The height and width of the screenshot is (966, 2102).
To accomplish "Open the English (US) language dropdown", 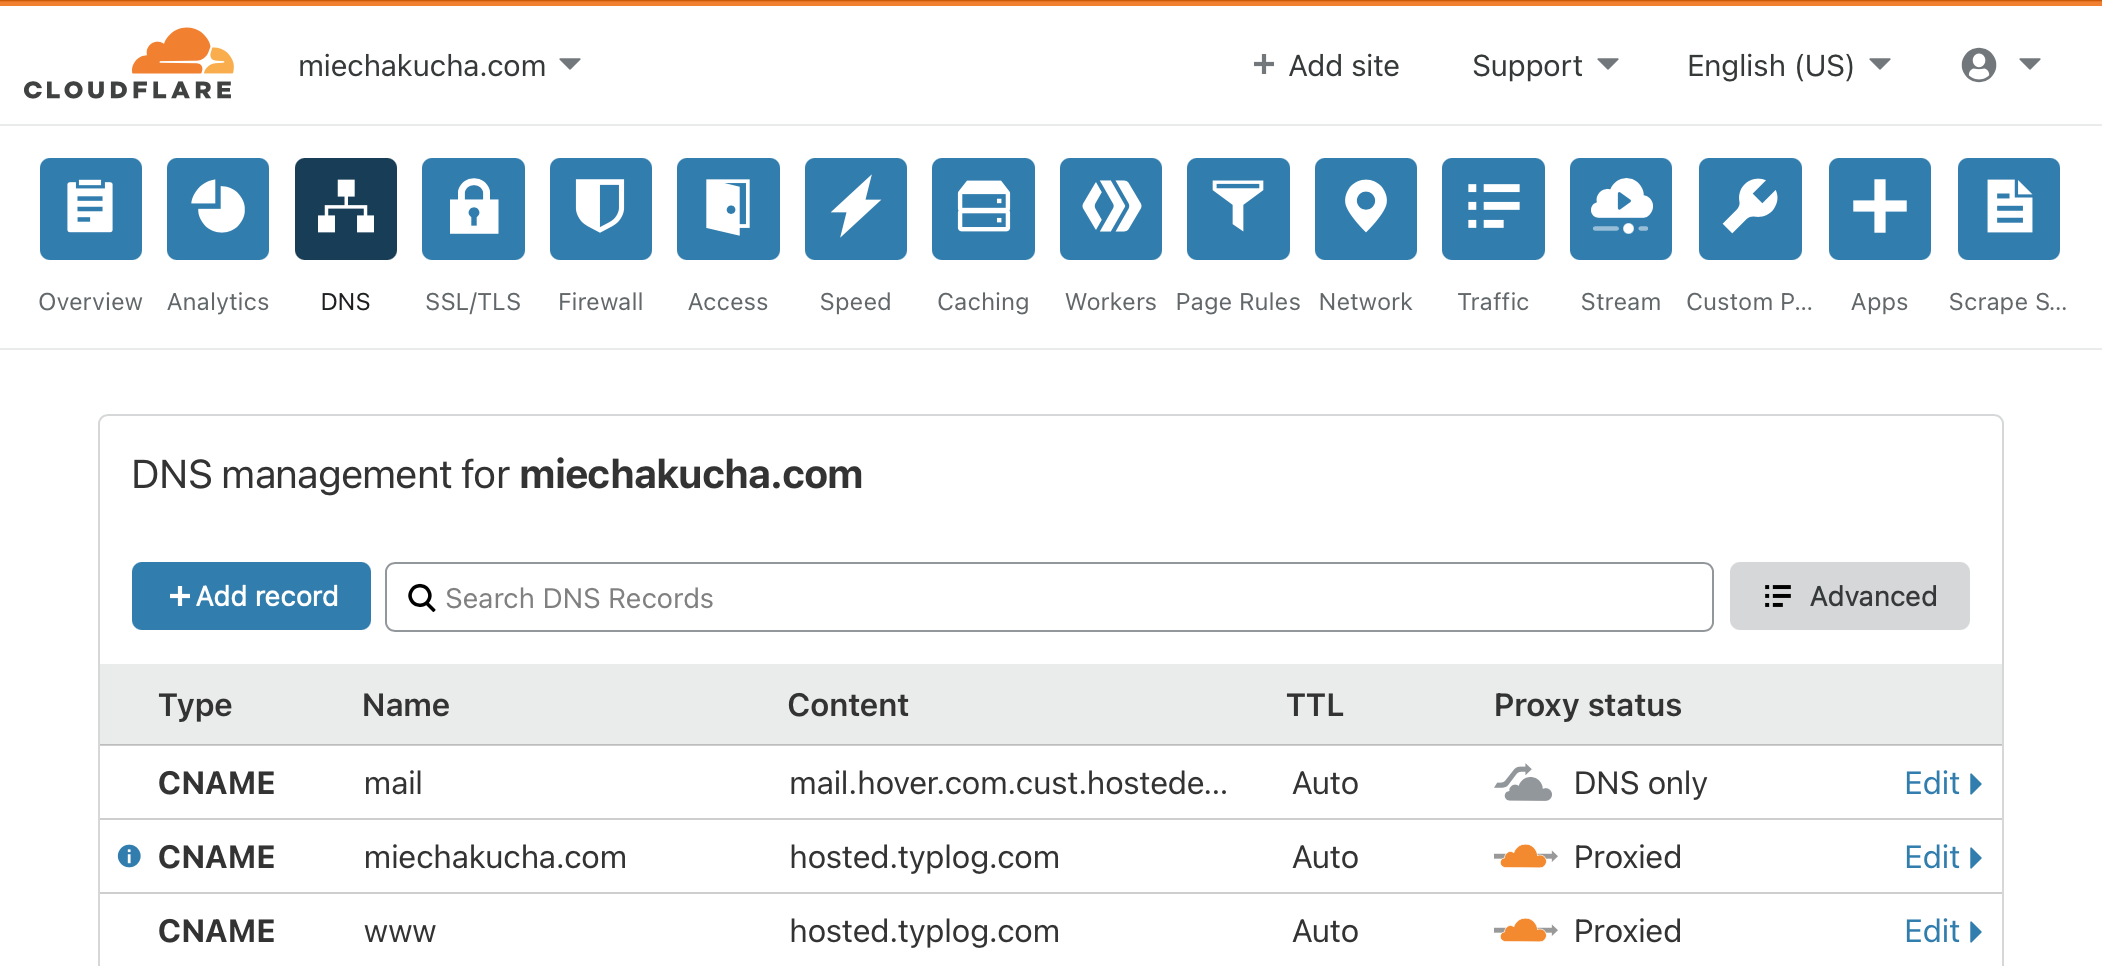I will tap(1789, 65).
